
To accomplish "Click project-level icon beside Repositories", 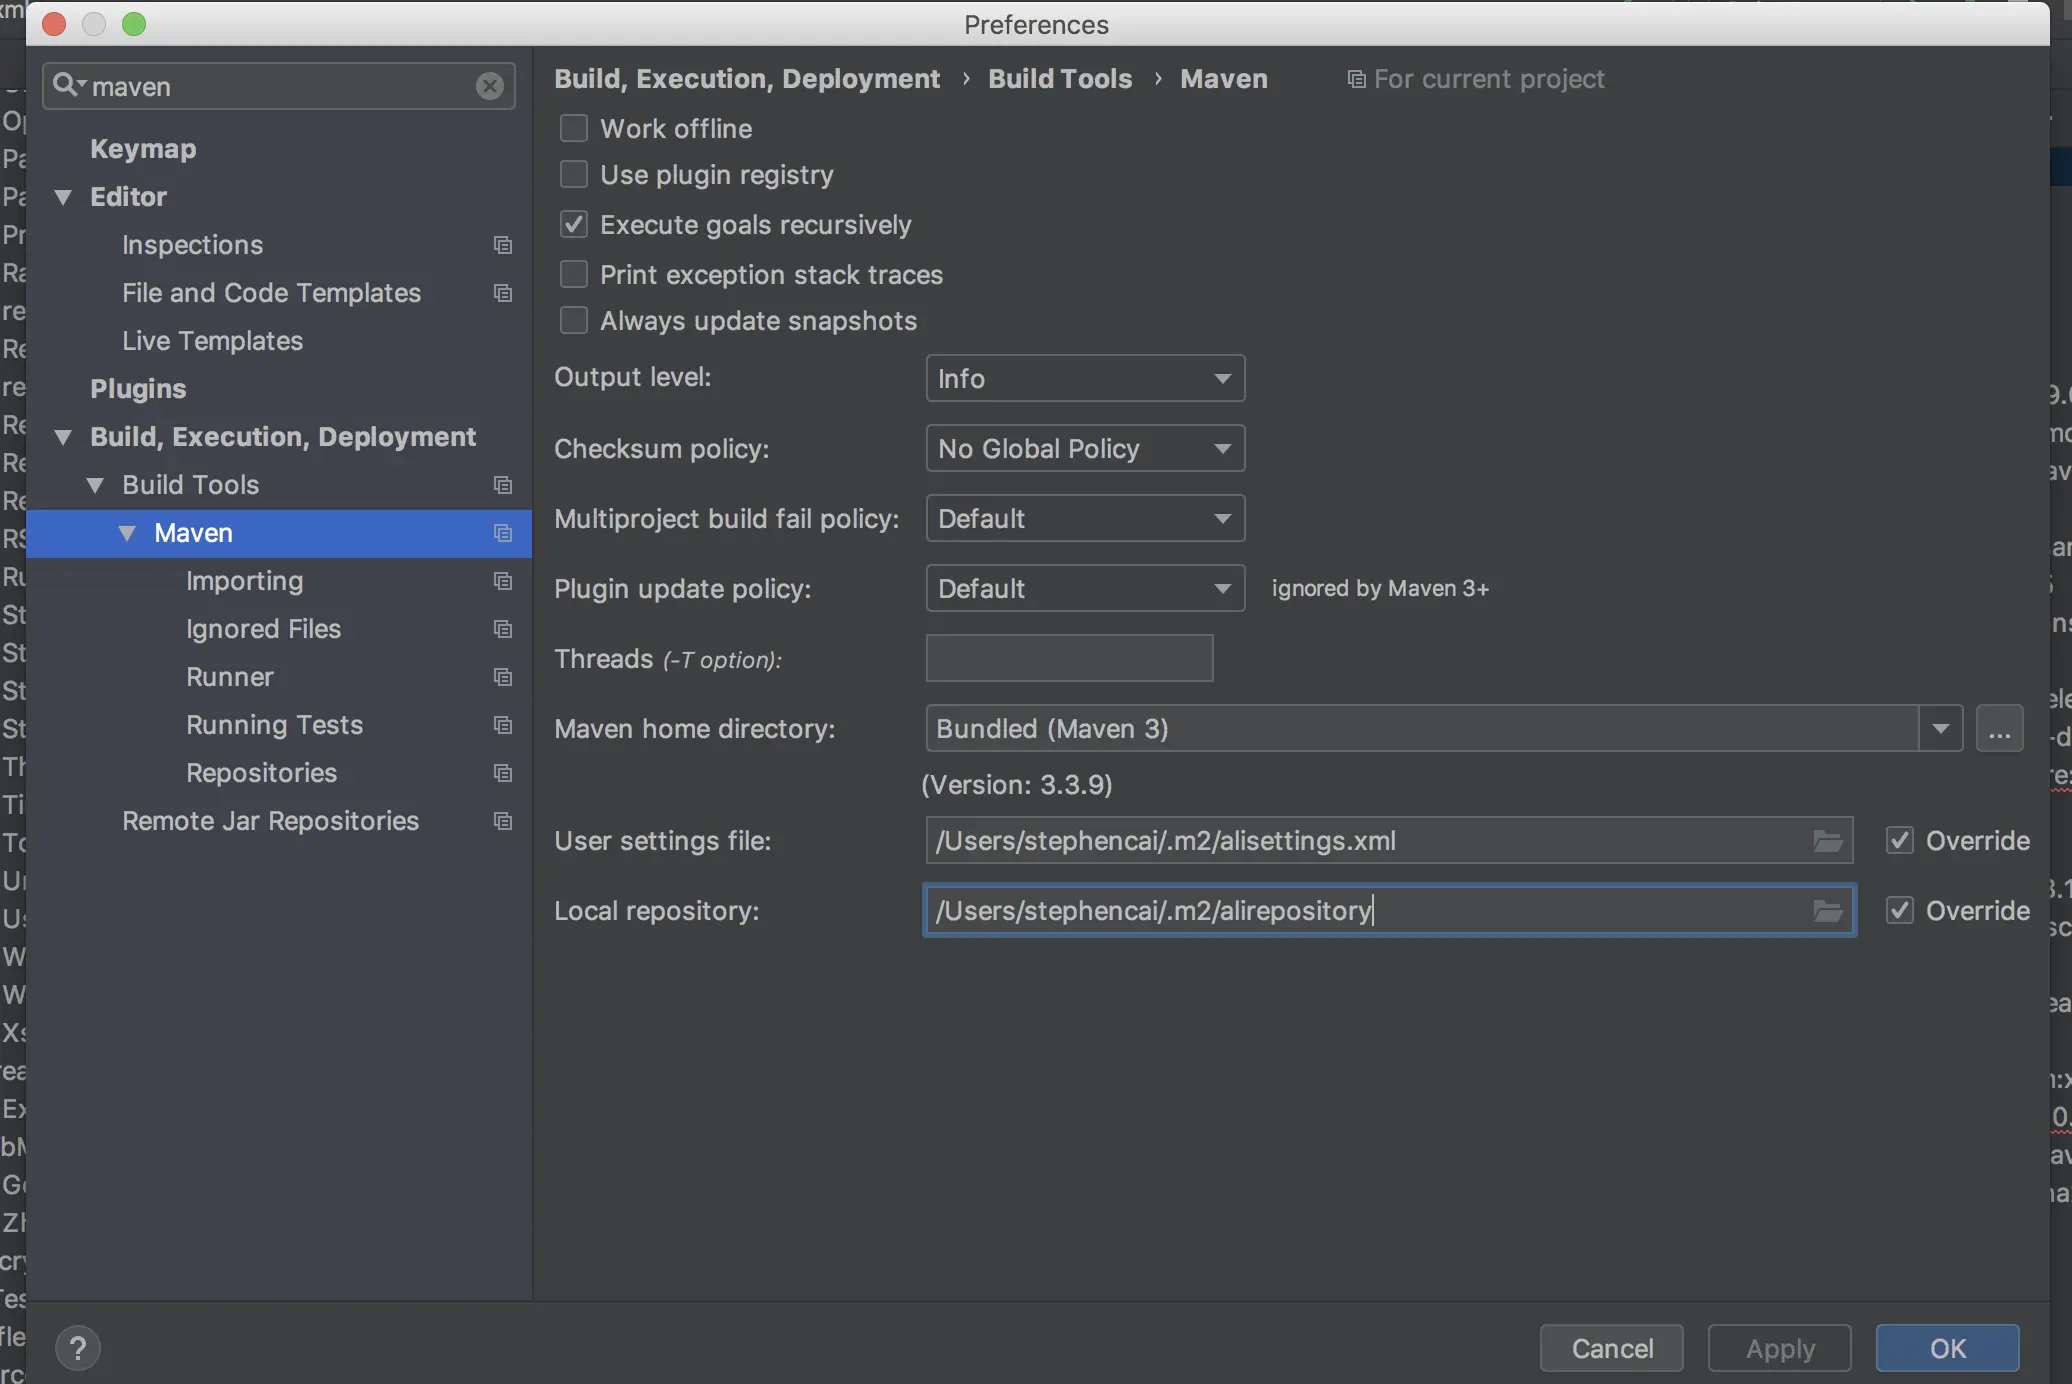I will coord(503,773).
